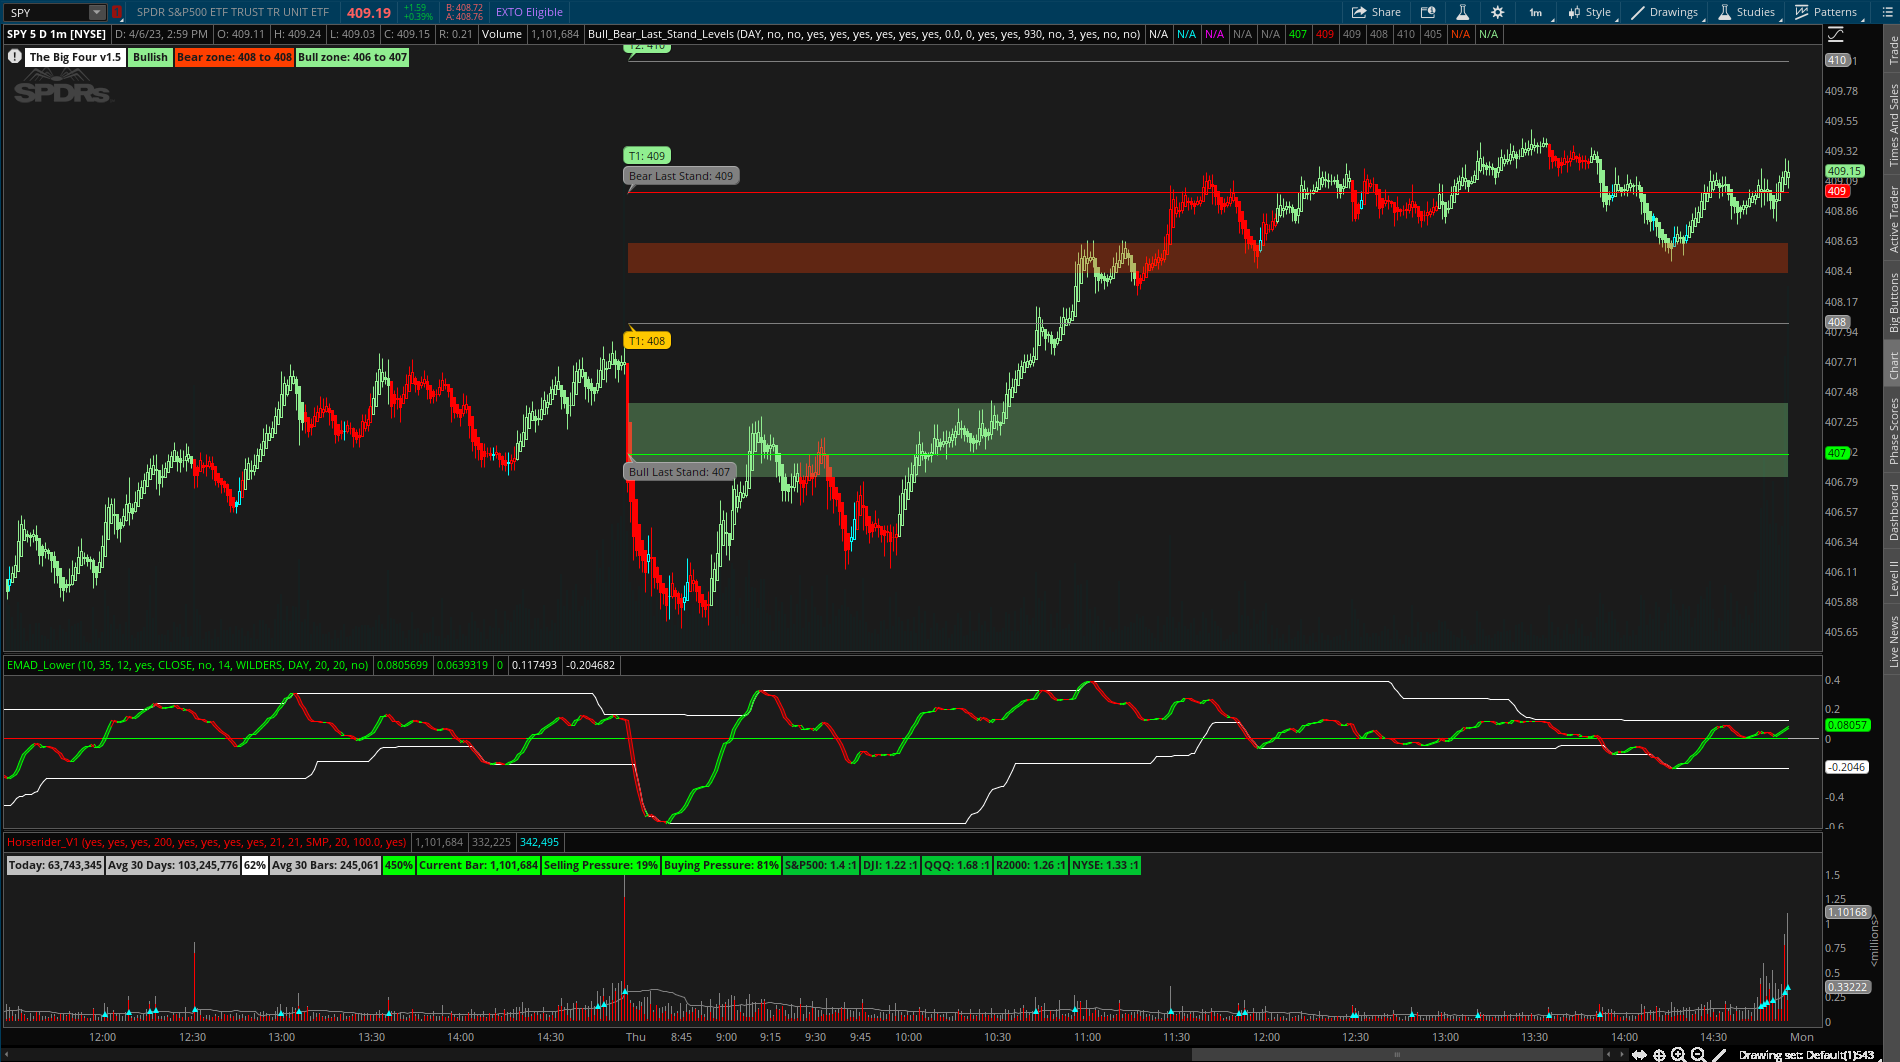1900x1062 pixels.
Task: Open the Studies menu button
Action: tap(1747, 12)
